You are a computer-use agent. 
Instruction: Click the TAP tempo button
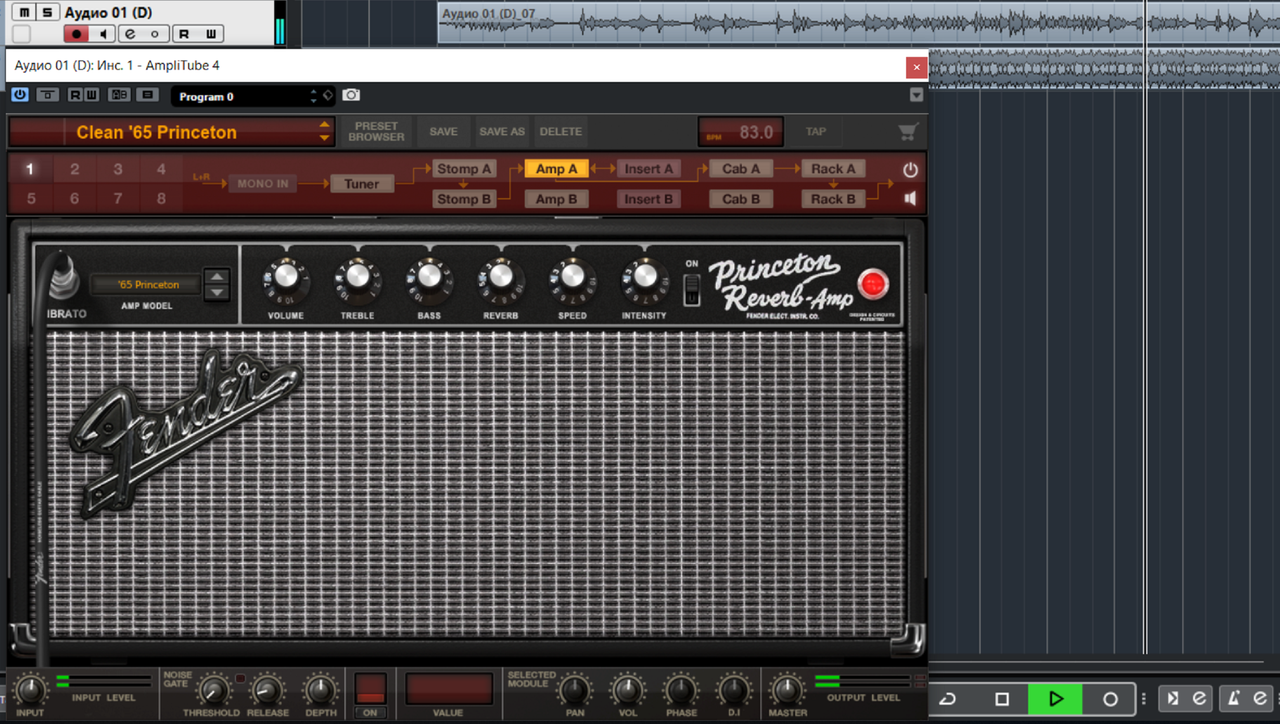click(x=816, y=132)
